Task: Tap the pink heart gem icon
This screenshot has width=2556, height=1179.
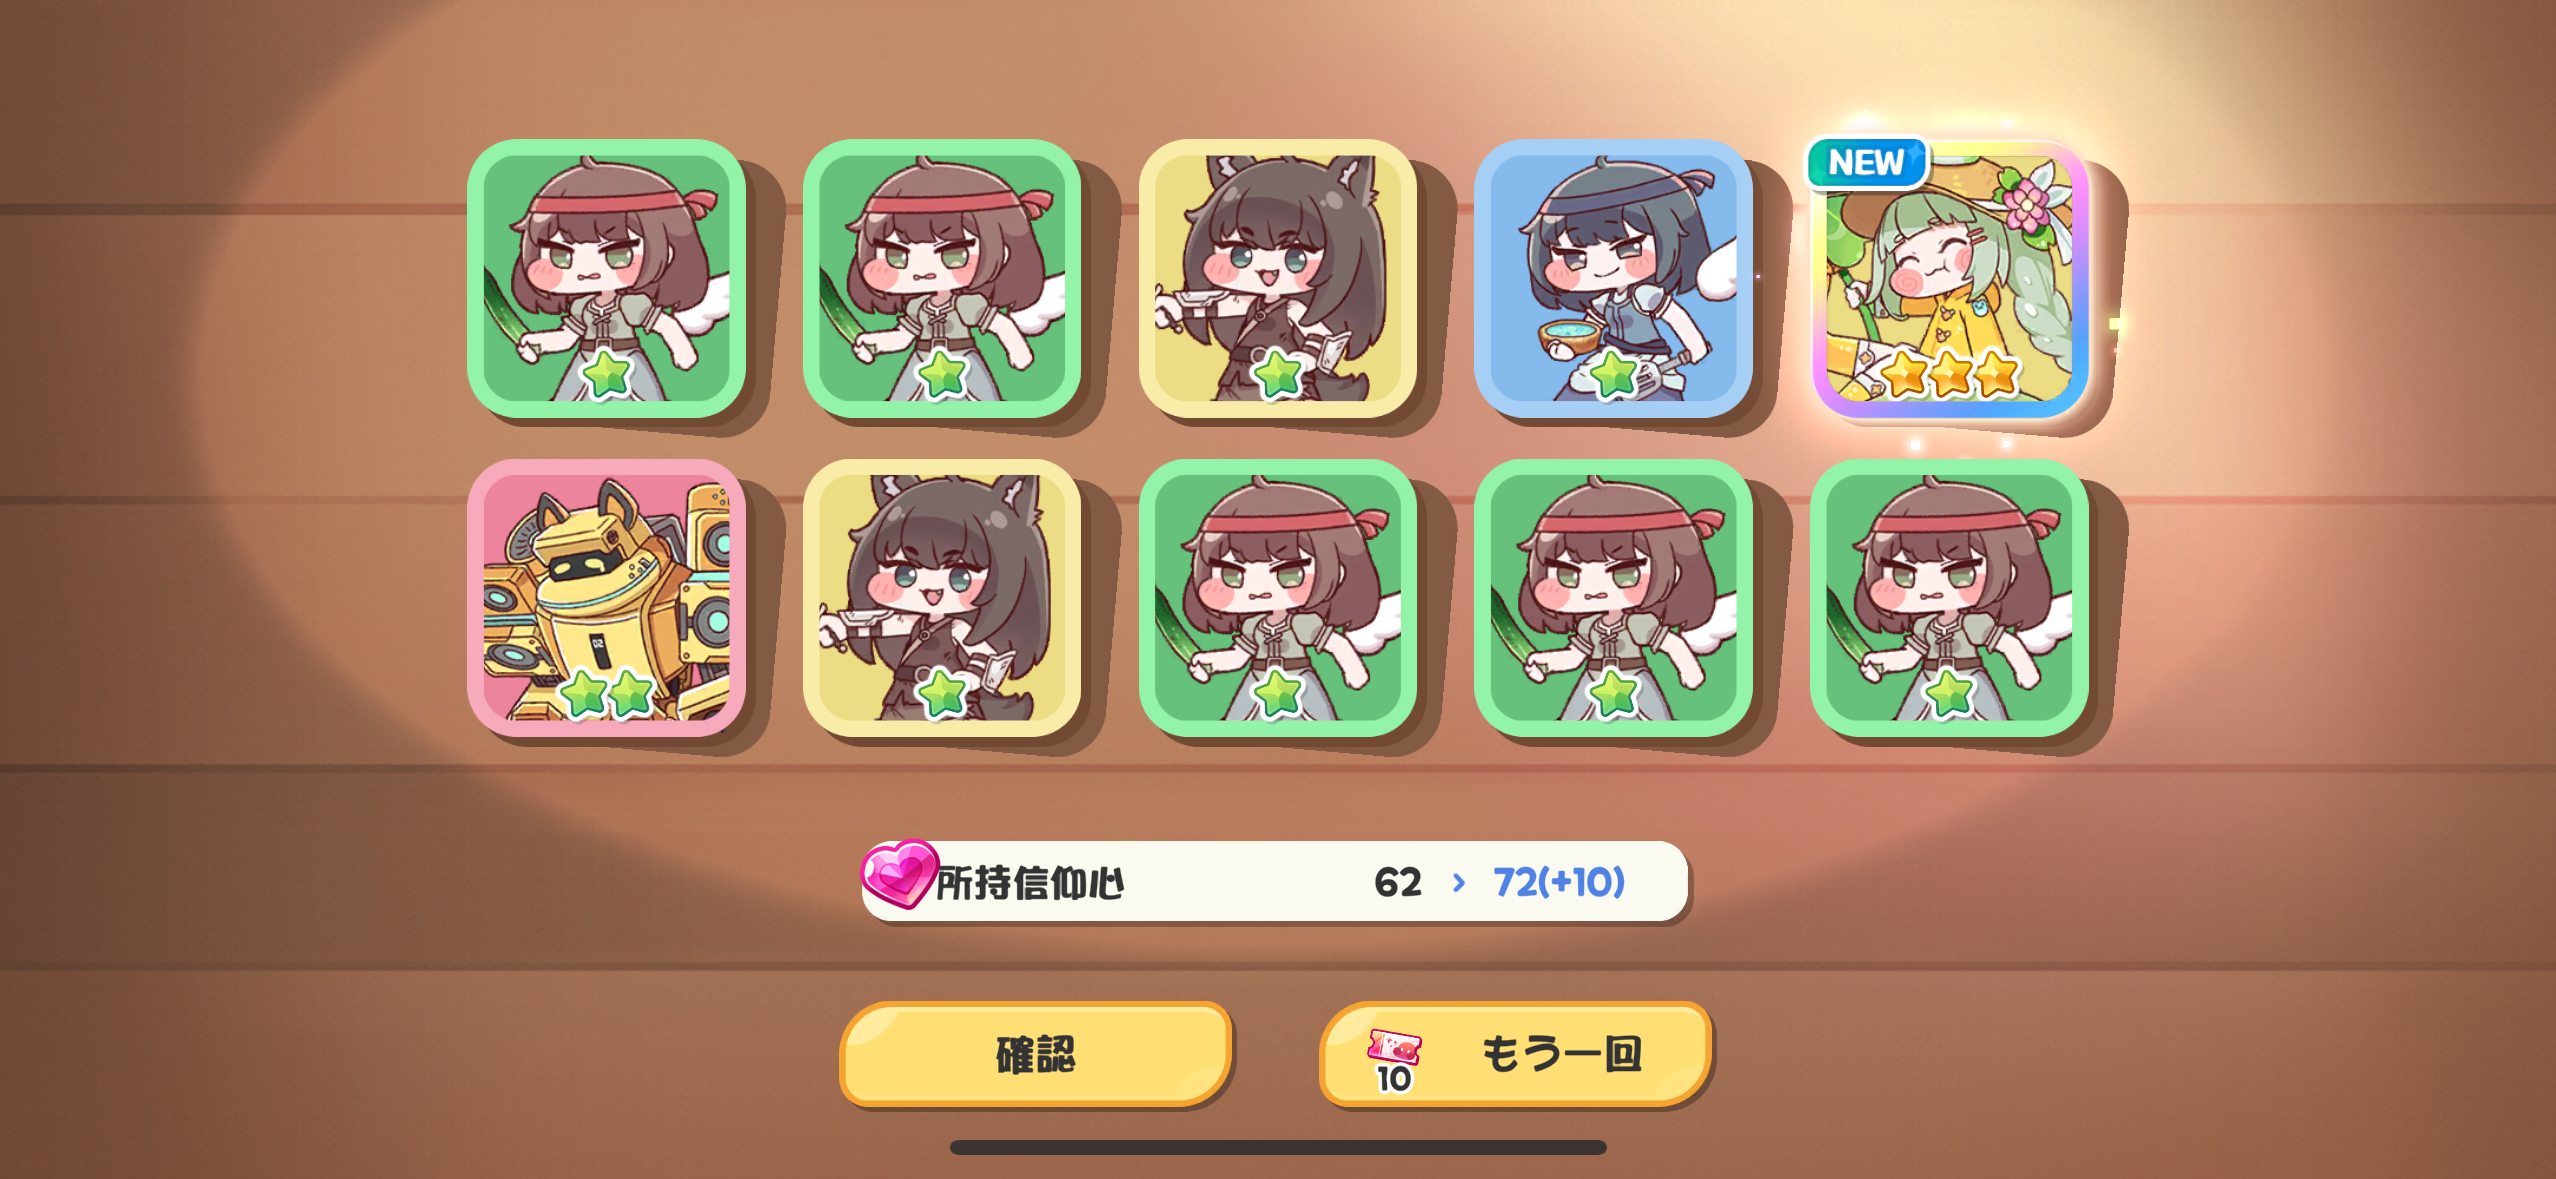Action: coord(899,874)
